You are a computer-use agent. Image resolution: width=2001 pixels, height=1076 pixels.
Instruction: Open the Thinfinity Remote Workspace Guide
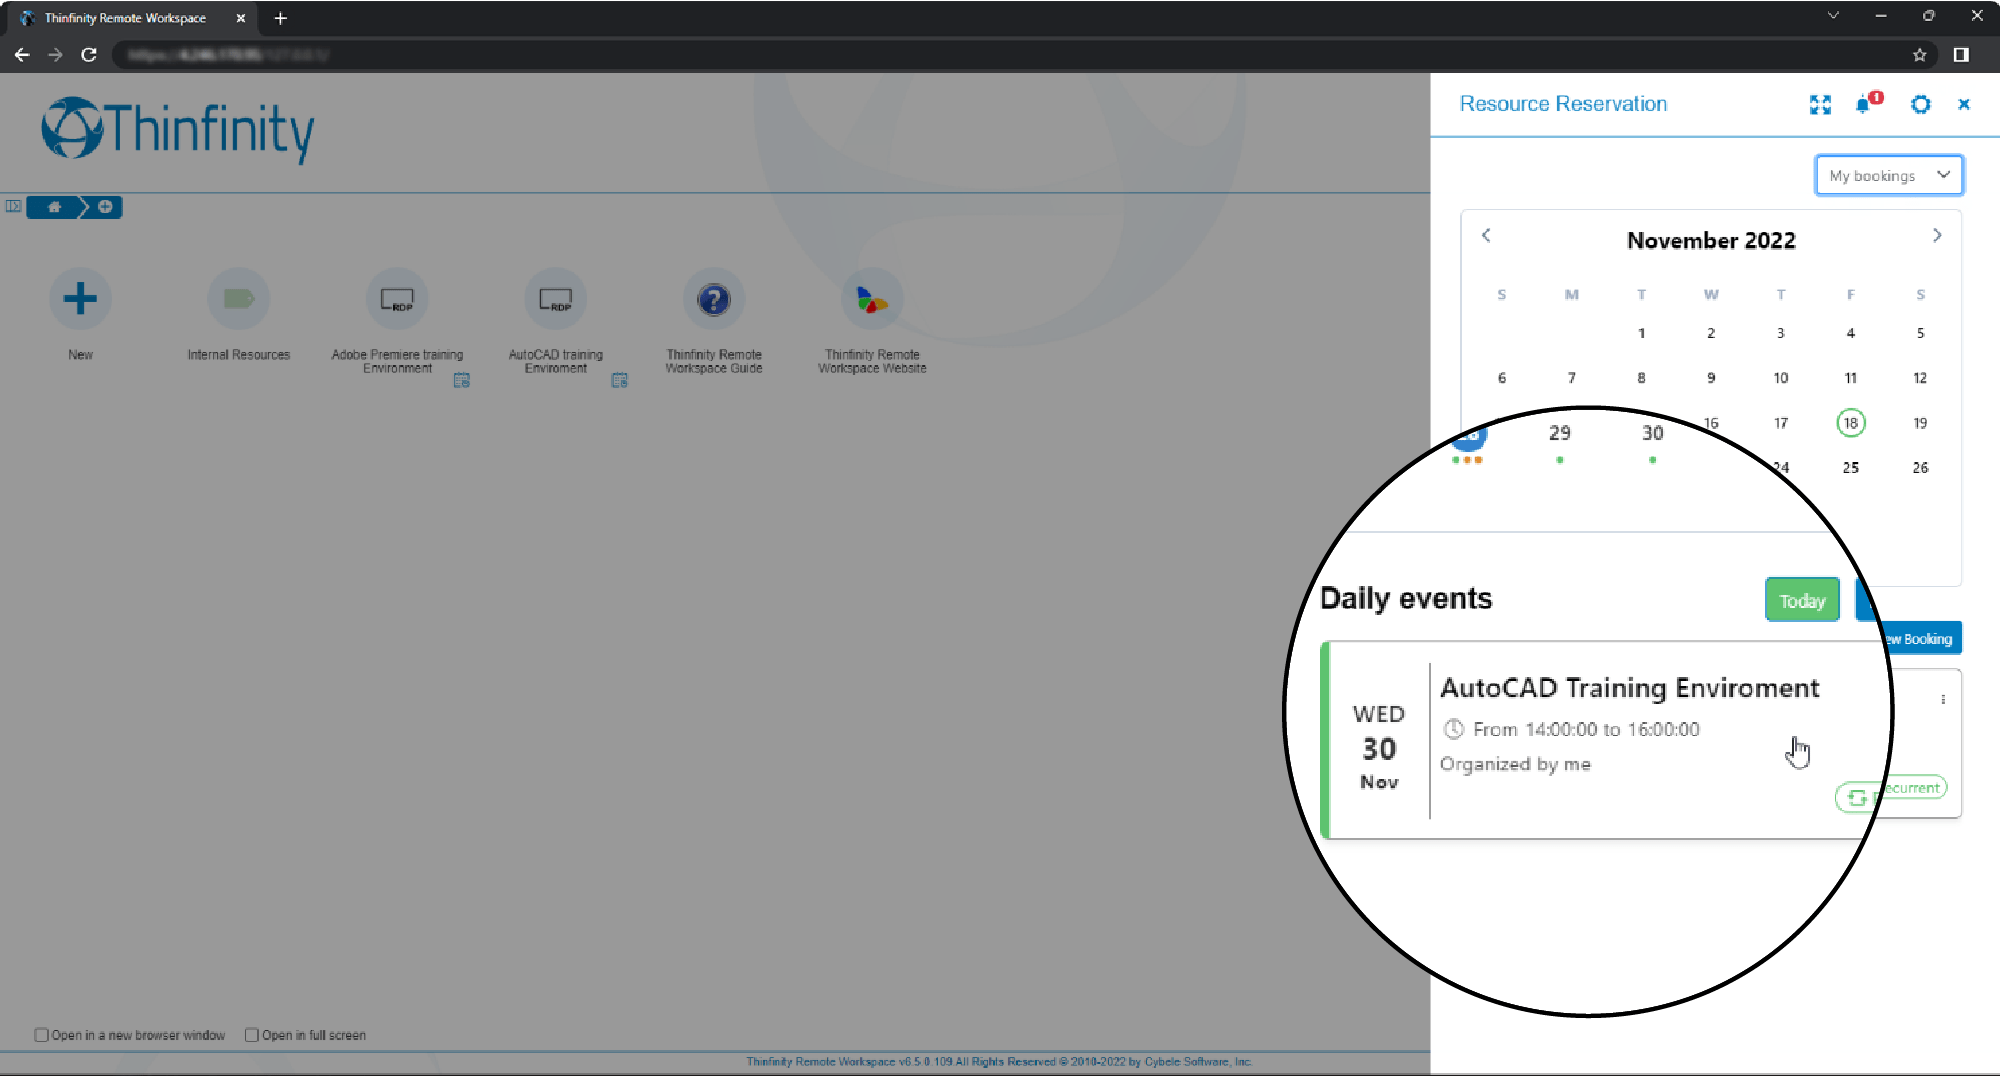pyautogui.click(x=713, y=299)
